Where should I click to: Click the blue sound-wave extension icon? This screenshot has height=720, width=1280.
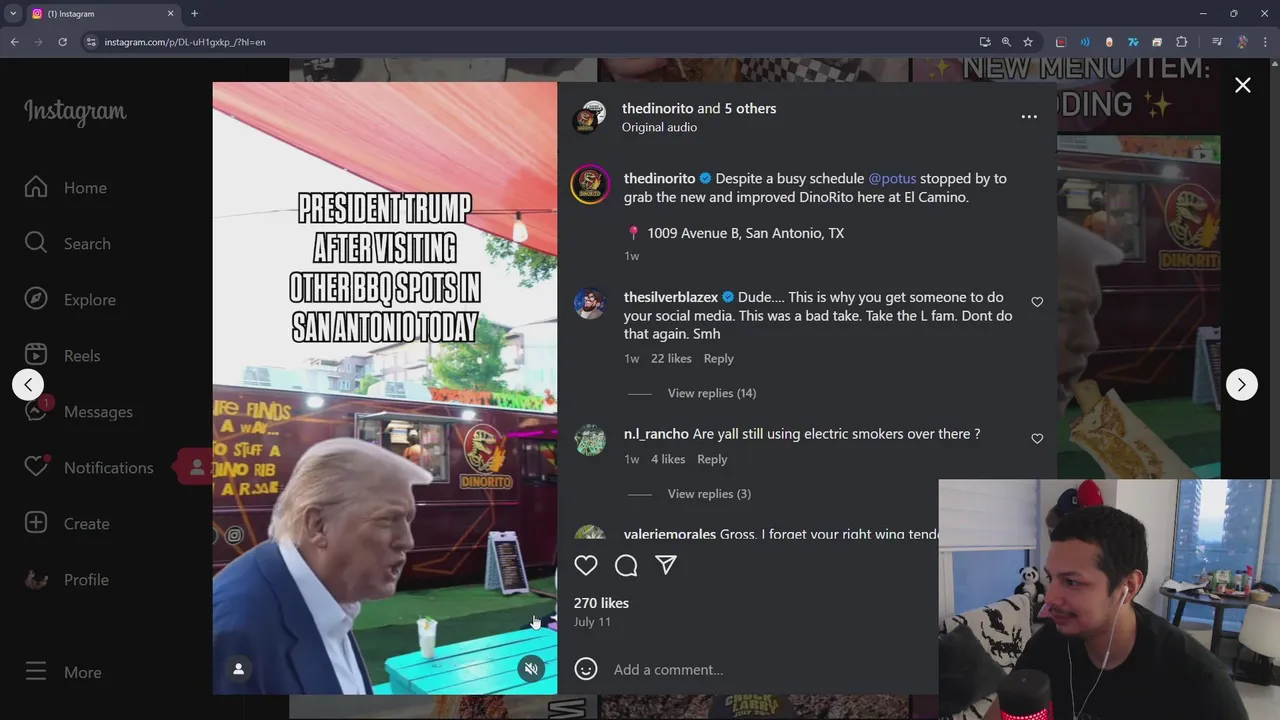pos(1085,42)
